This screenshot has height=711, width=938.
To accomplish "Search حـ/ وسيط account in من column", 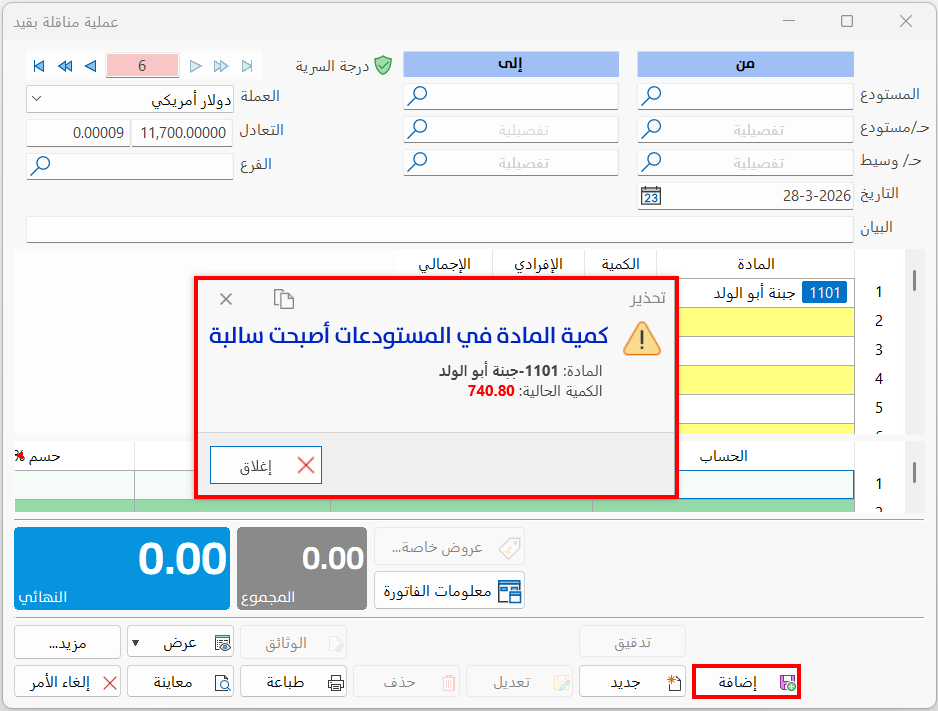I will pyautogui.click(x=651, y=162).
